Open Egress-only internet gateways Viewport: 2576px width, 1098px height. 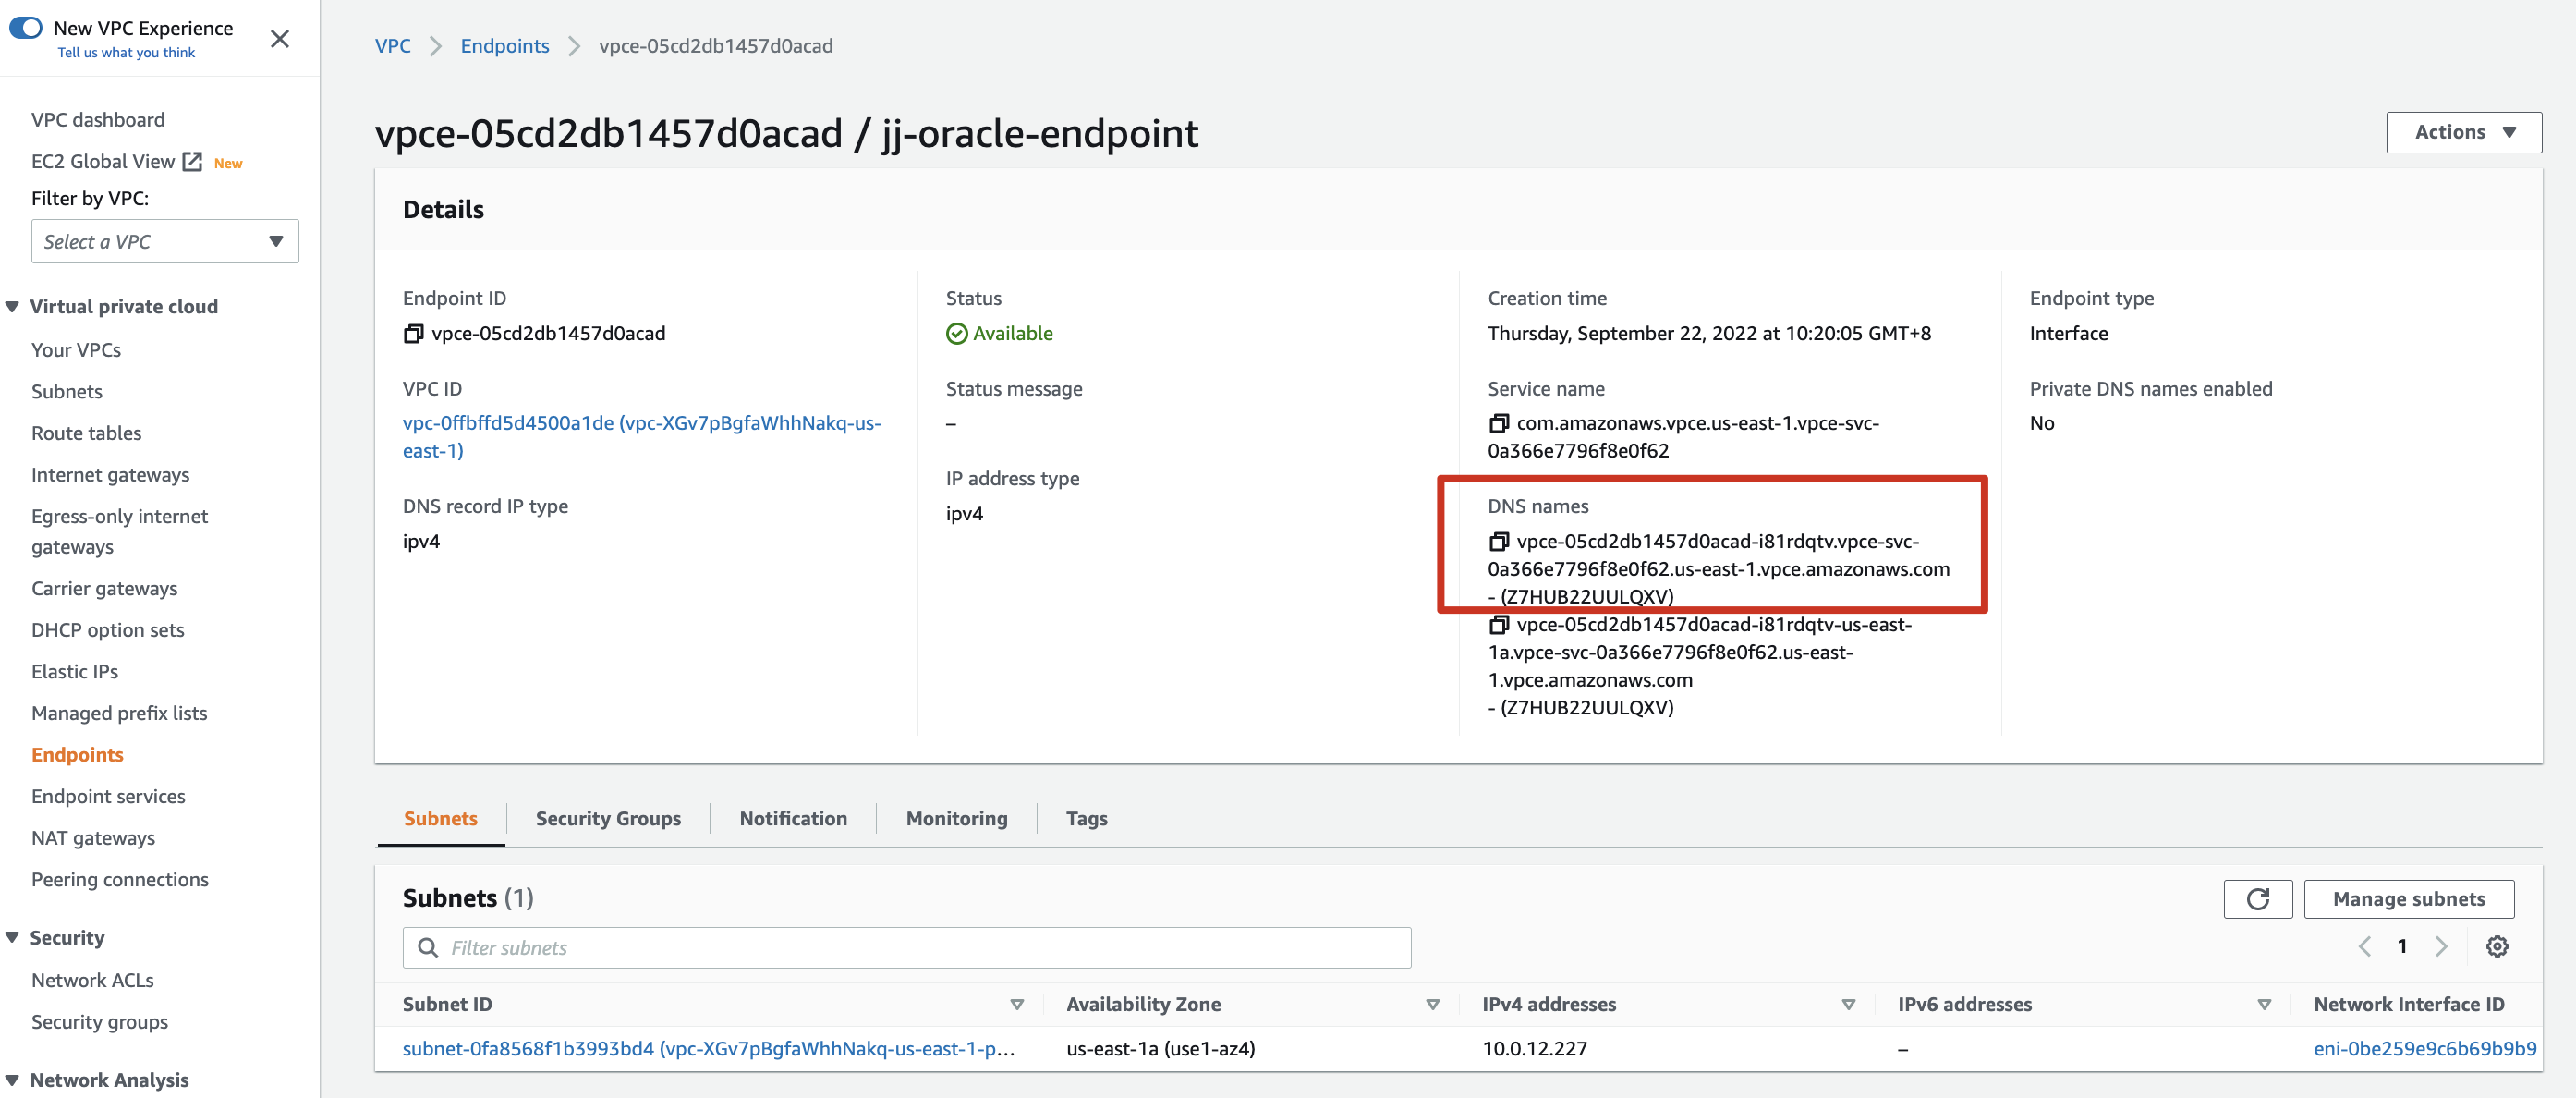tap(119, 532)
